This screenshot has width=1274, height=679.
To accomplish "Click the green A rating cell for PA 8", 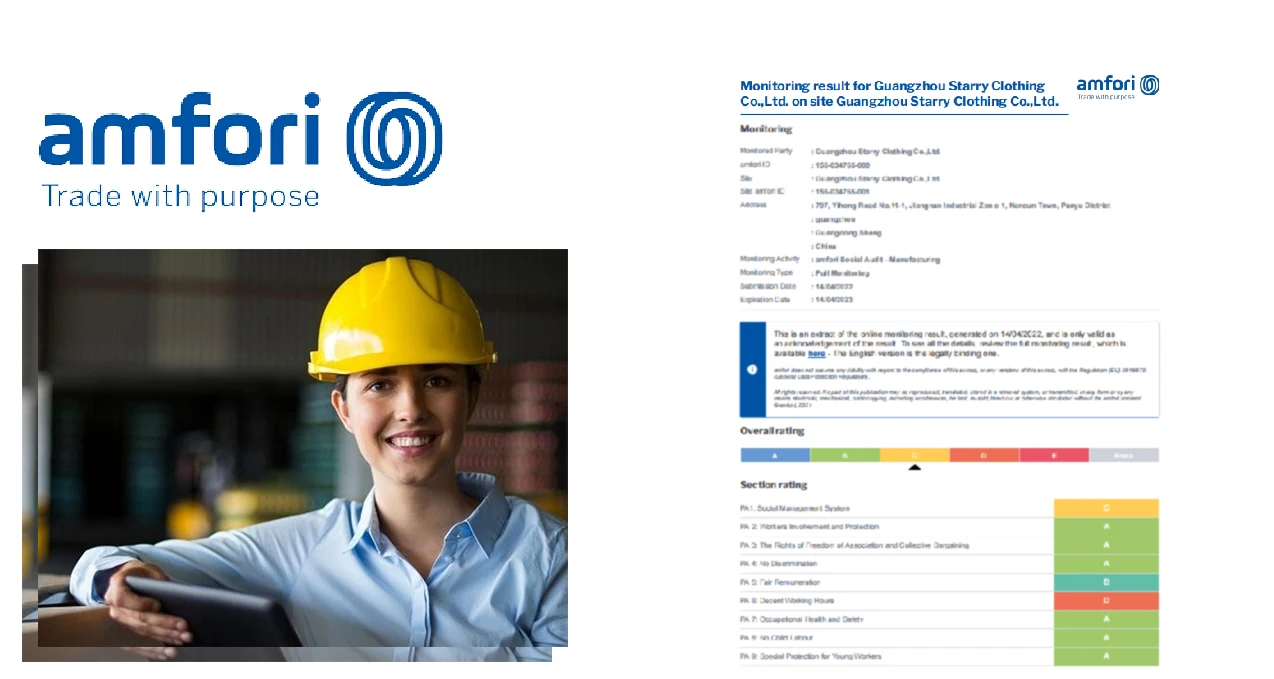I will 1106,638.
